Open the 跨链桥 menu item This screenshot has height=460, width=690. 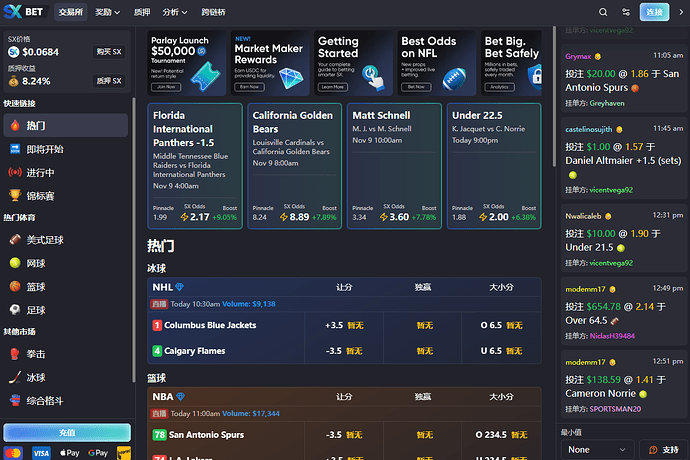[x=214, y=12]
